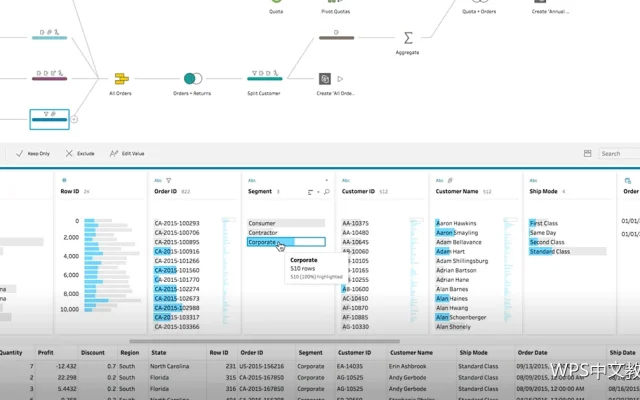Click Edit Value in the toolbar

[127, 153]
